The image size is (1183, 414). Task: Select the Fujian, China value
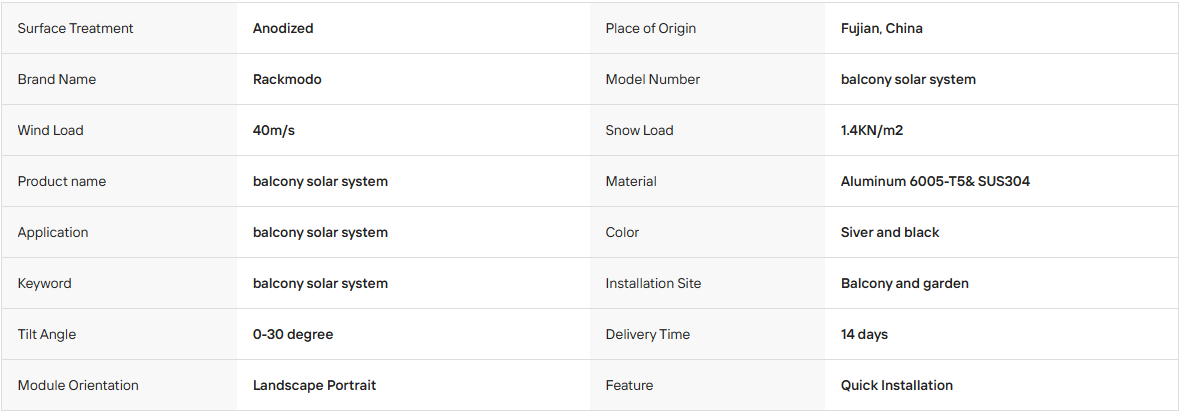pyautogui.click(x=881, y=29)
